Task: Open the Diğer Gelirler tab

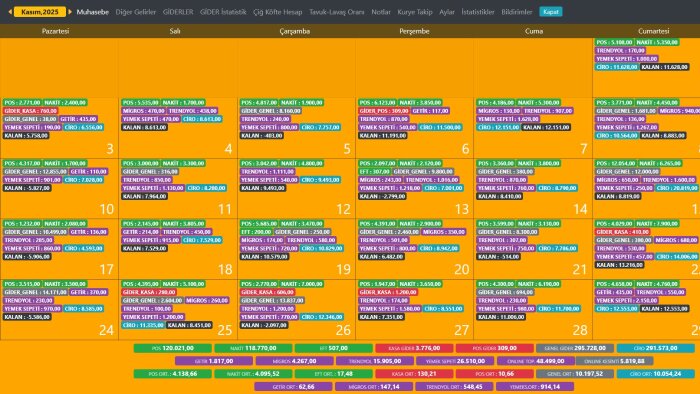Action: tap(136, 12)
